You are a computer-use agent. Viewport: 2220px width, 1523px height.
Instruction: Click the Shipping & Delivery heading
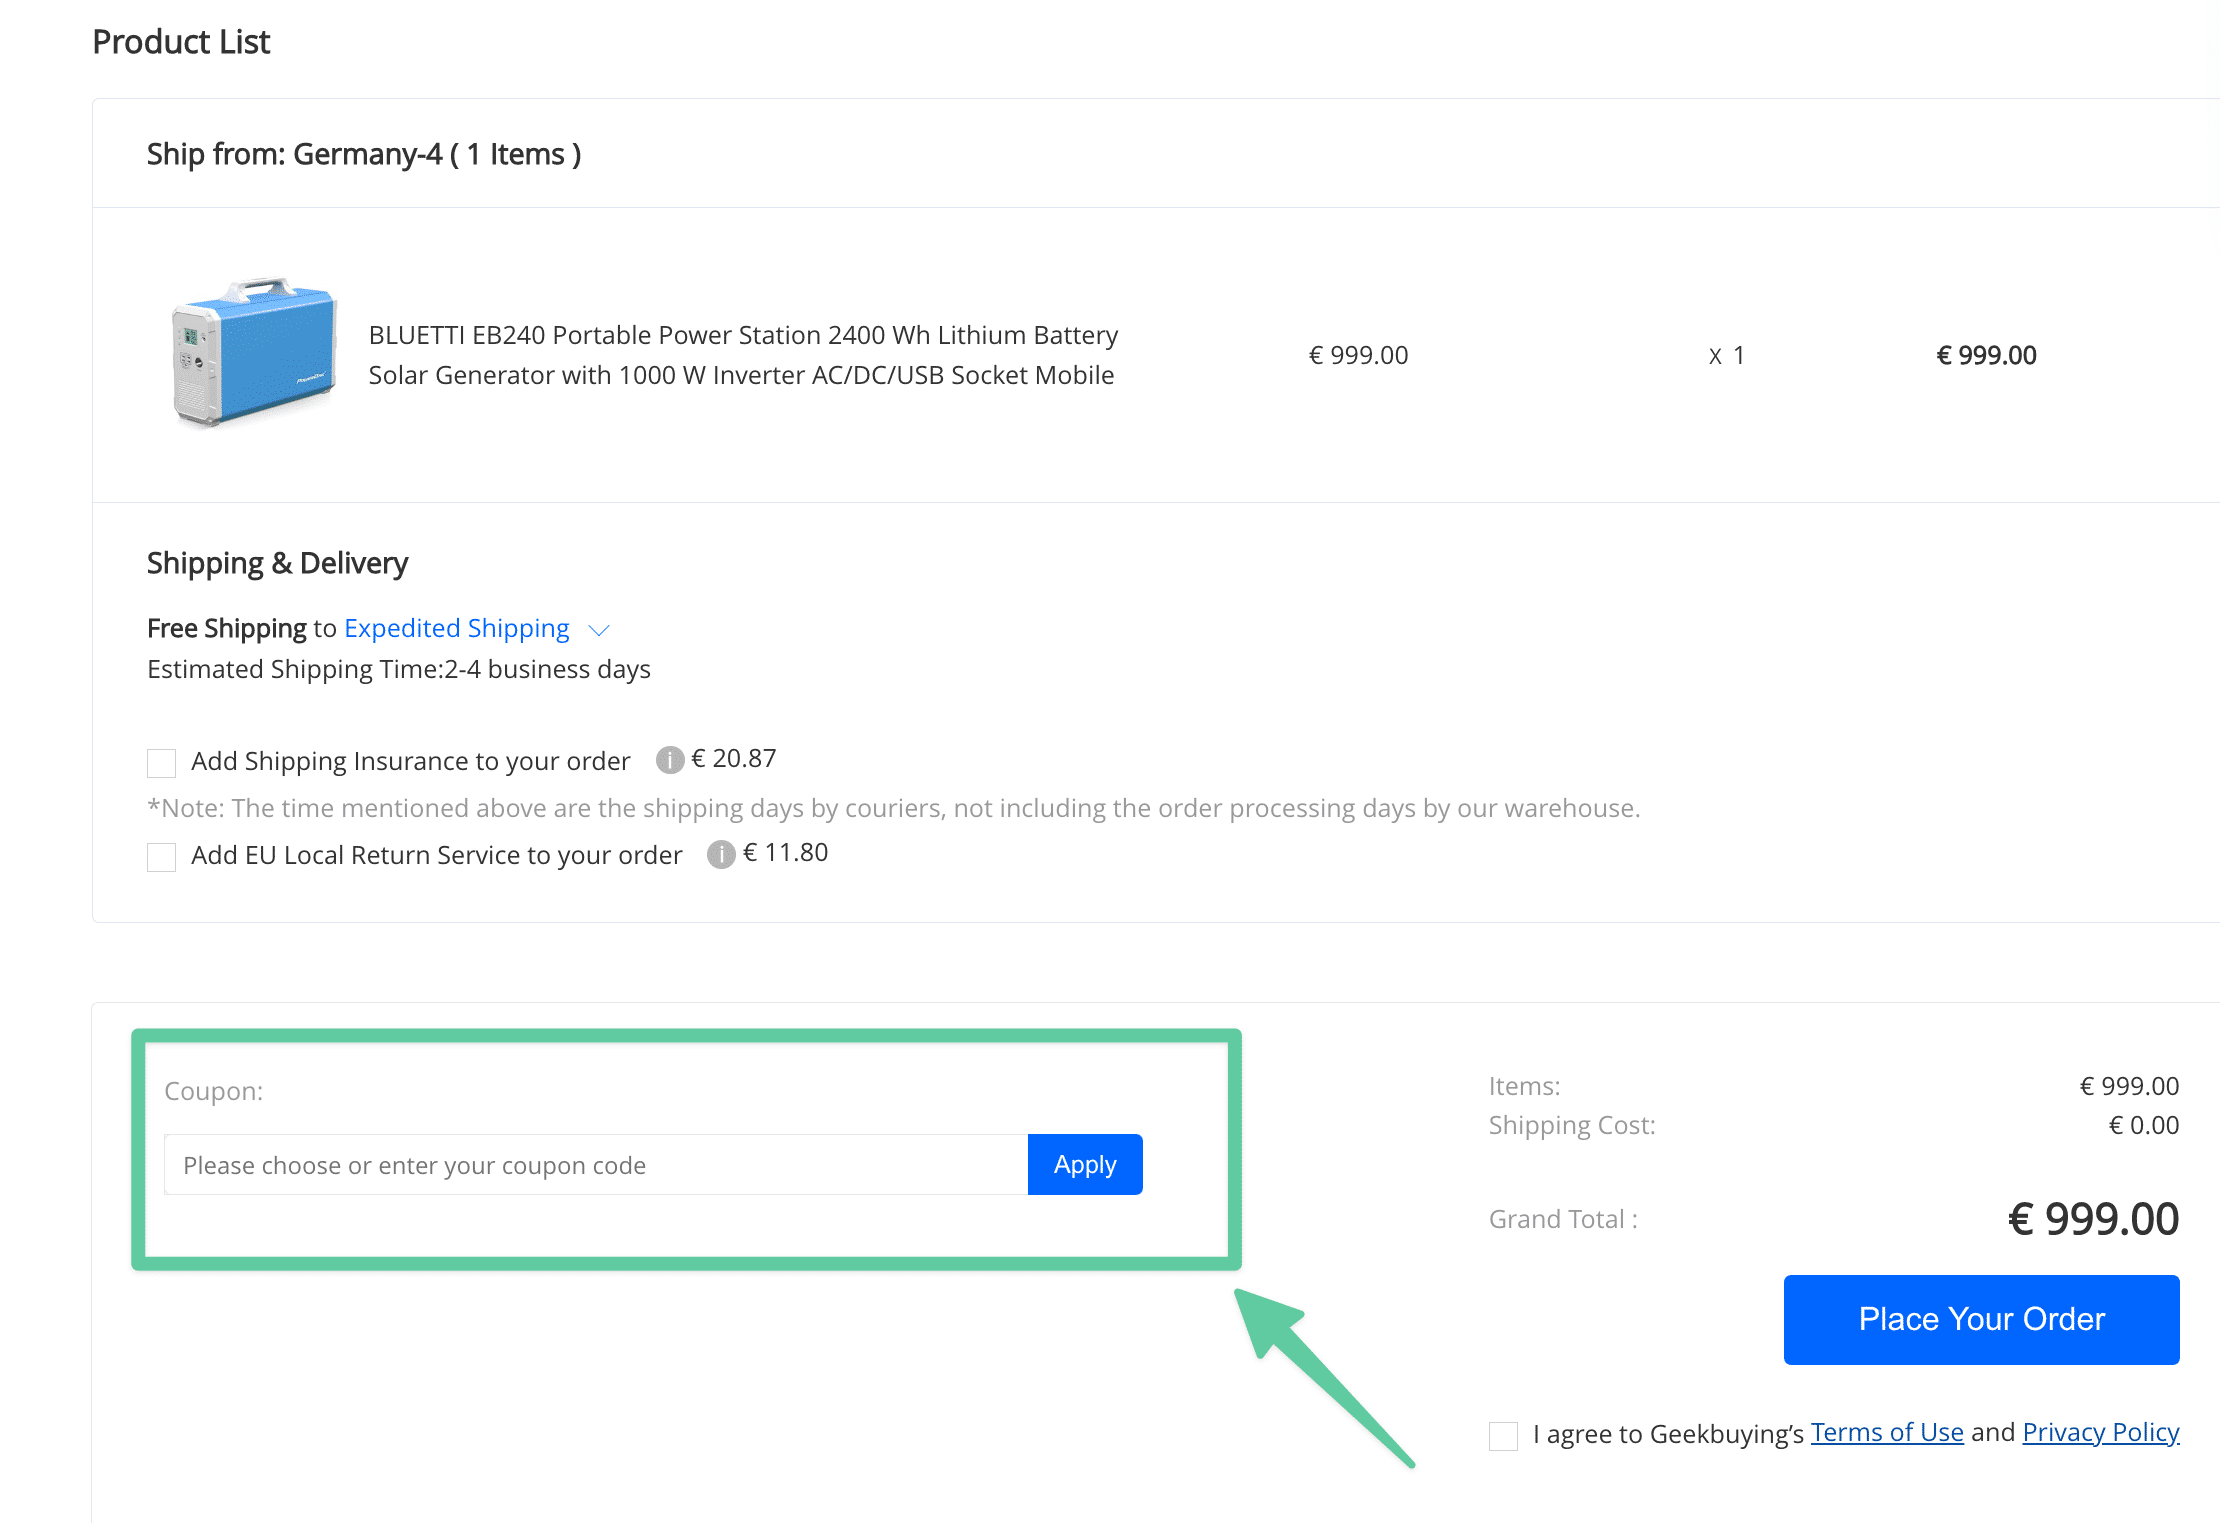coord(277,563)
